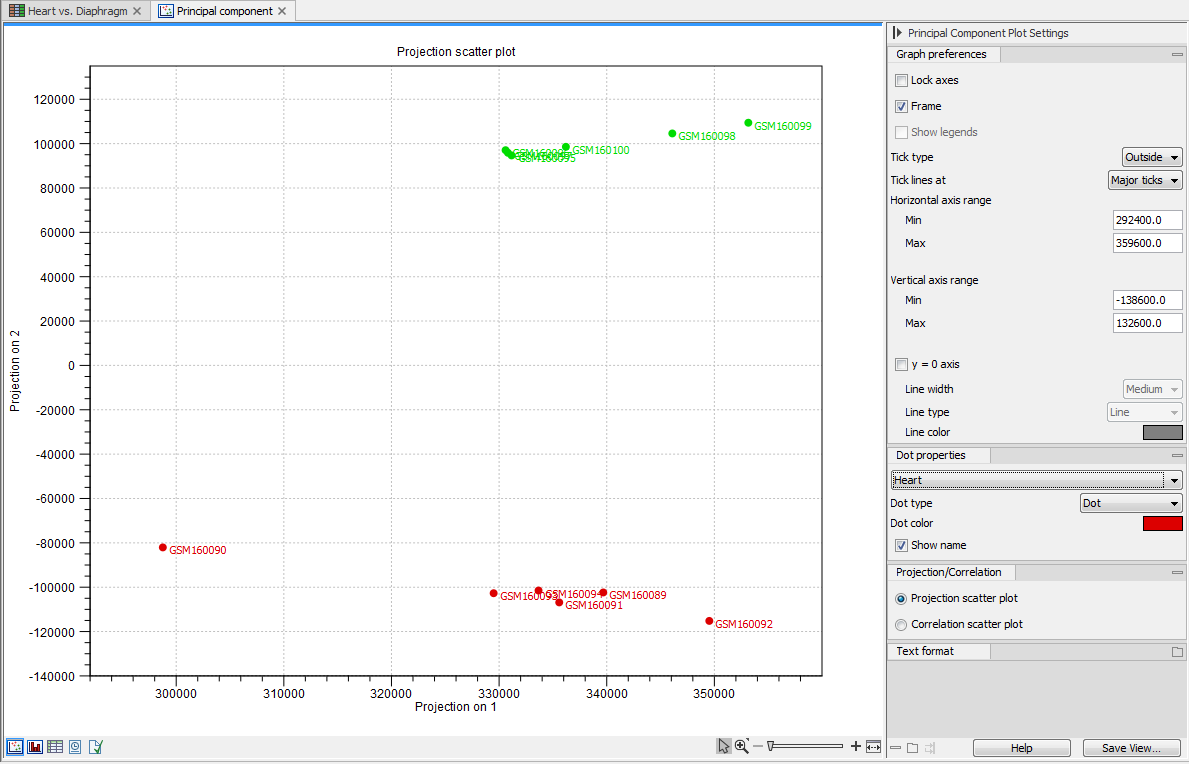
Task: Open the history view icon
Action: (75, 746)
